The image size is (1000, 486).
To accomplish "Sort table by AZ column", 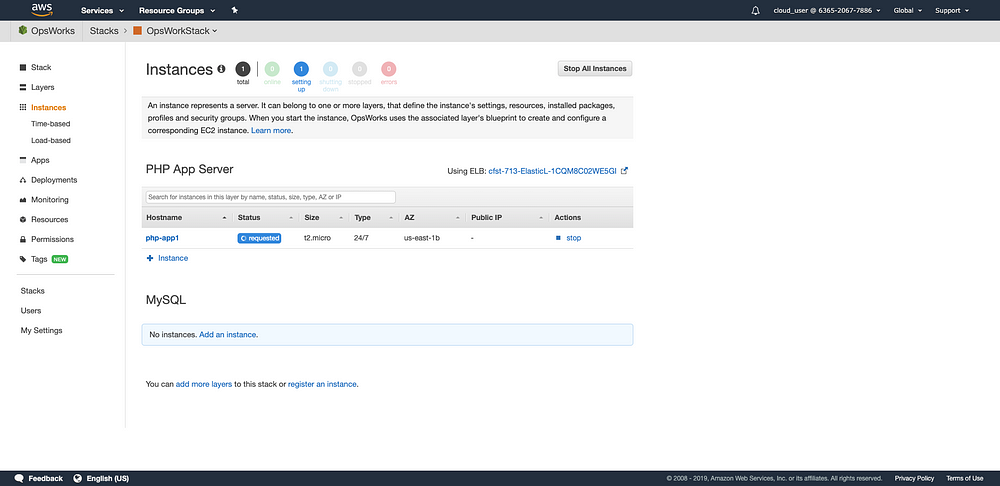I will [432, 217].
